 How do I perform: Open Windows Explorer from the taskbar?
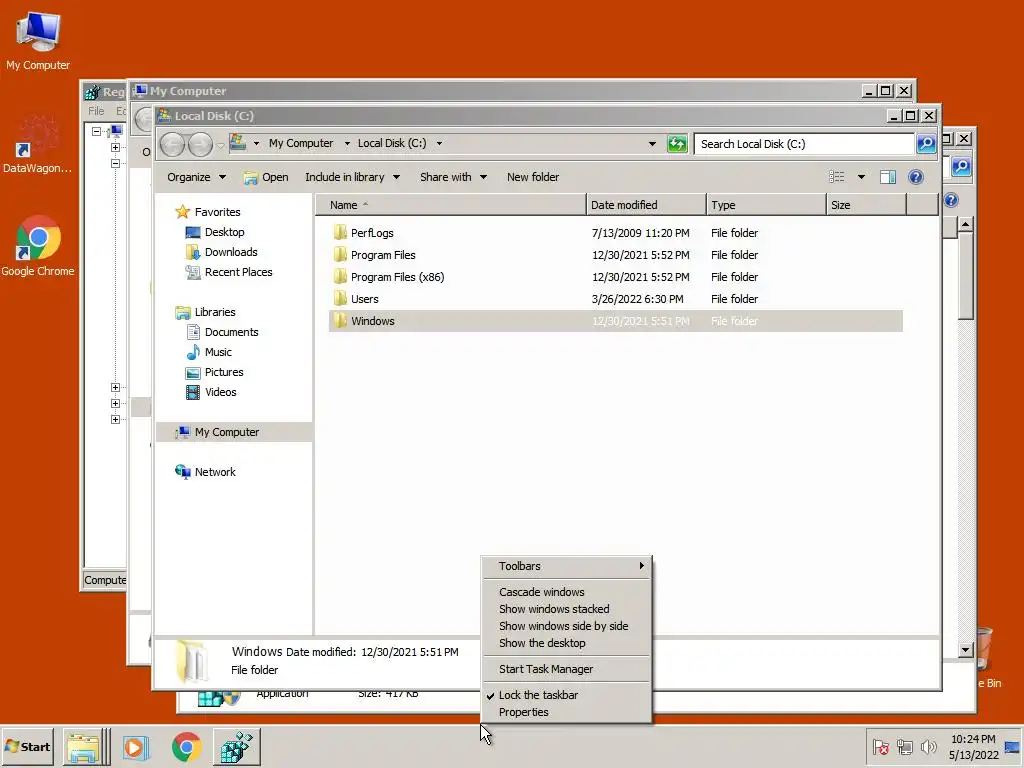pos(85,747)
